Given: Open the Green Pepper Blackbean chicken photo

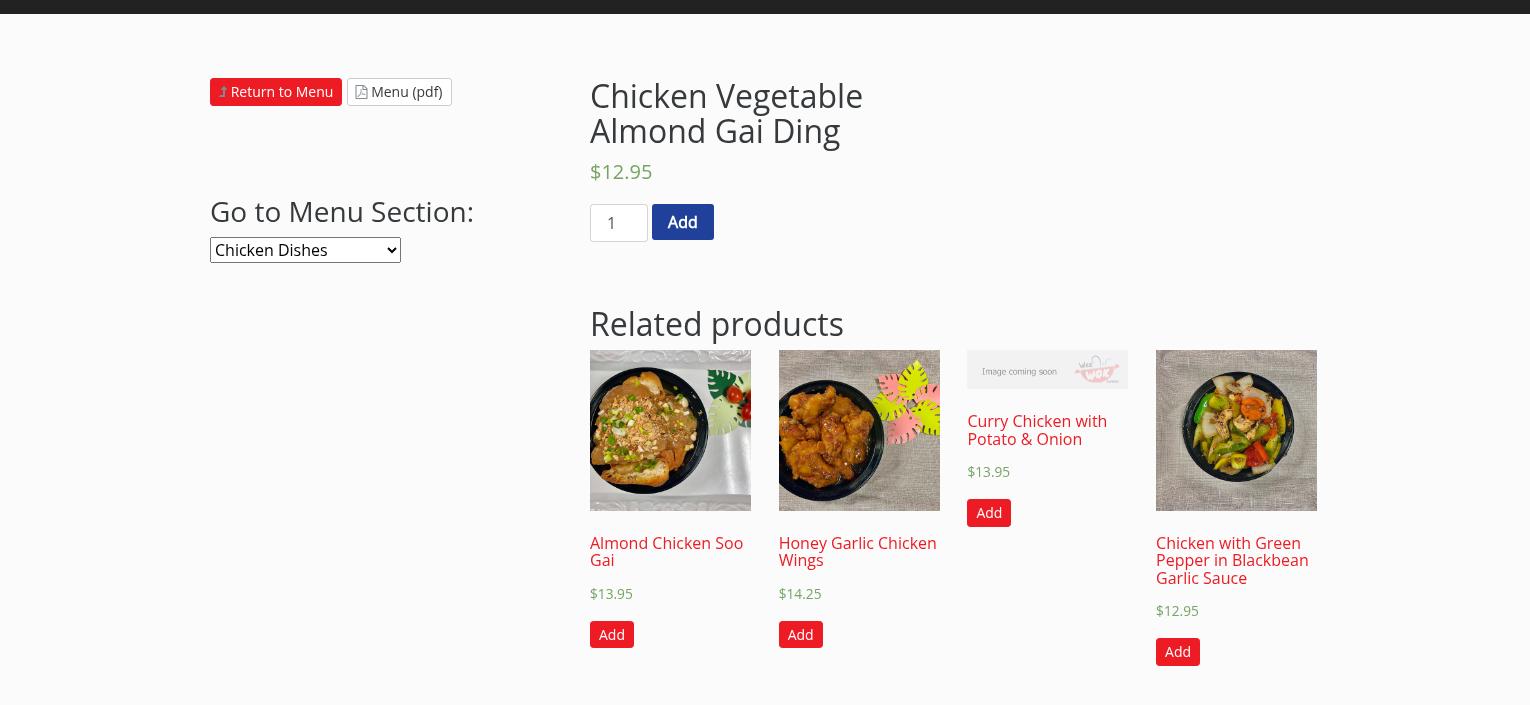Looking at the screenshot, I should coord(1236,430).
